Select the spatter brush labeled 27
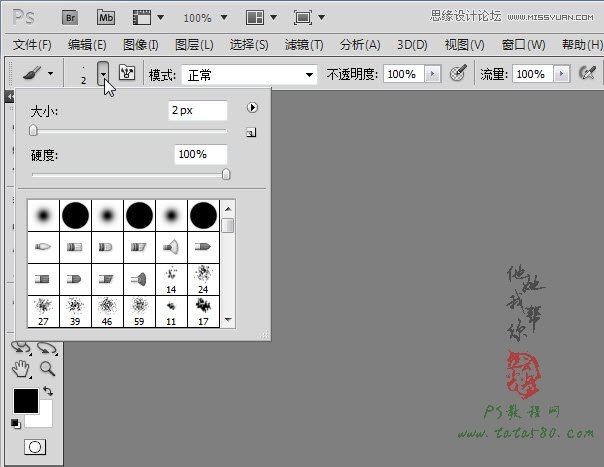 pos(44,311)
